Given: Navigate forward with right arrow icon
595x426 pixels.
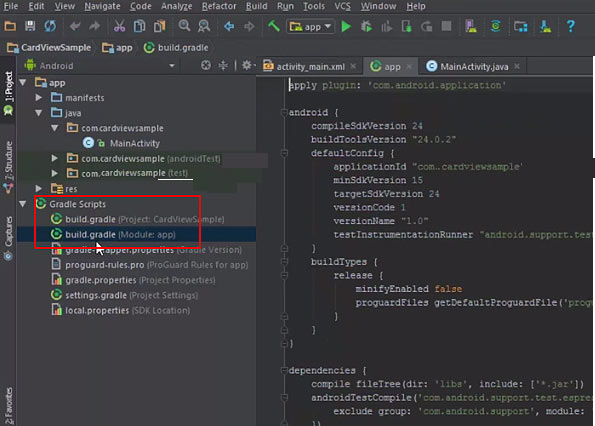Looking at the screenshot, I should pos(249,26).
